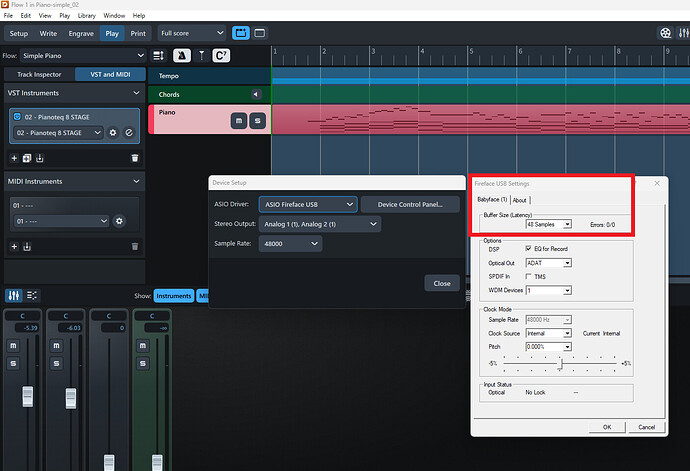
Task: Mute the mixer channel showing -5.39
Action: click(13, 346)
